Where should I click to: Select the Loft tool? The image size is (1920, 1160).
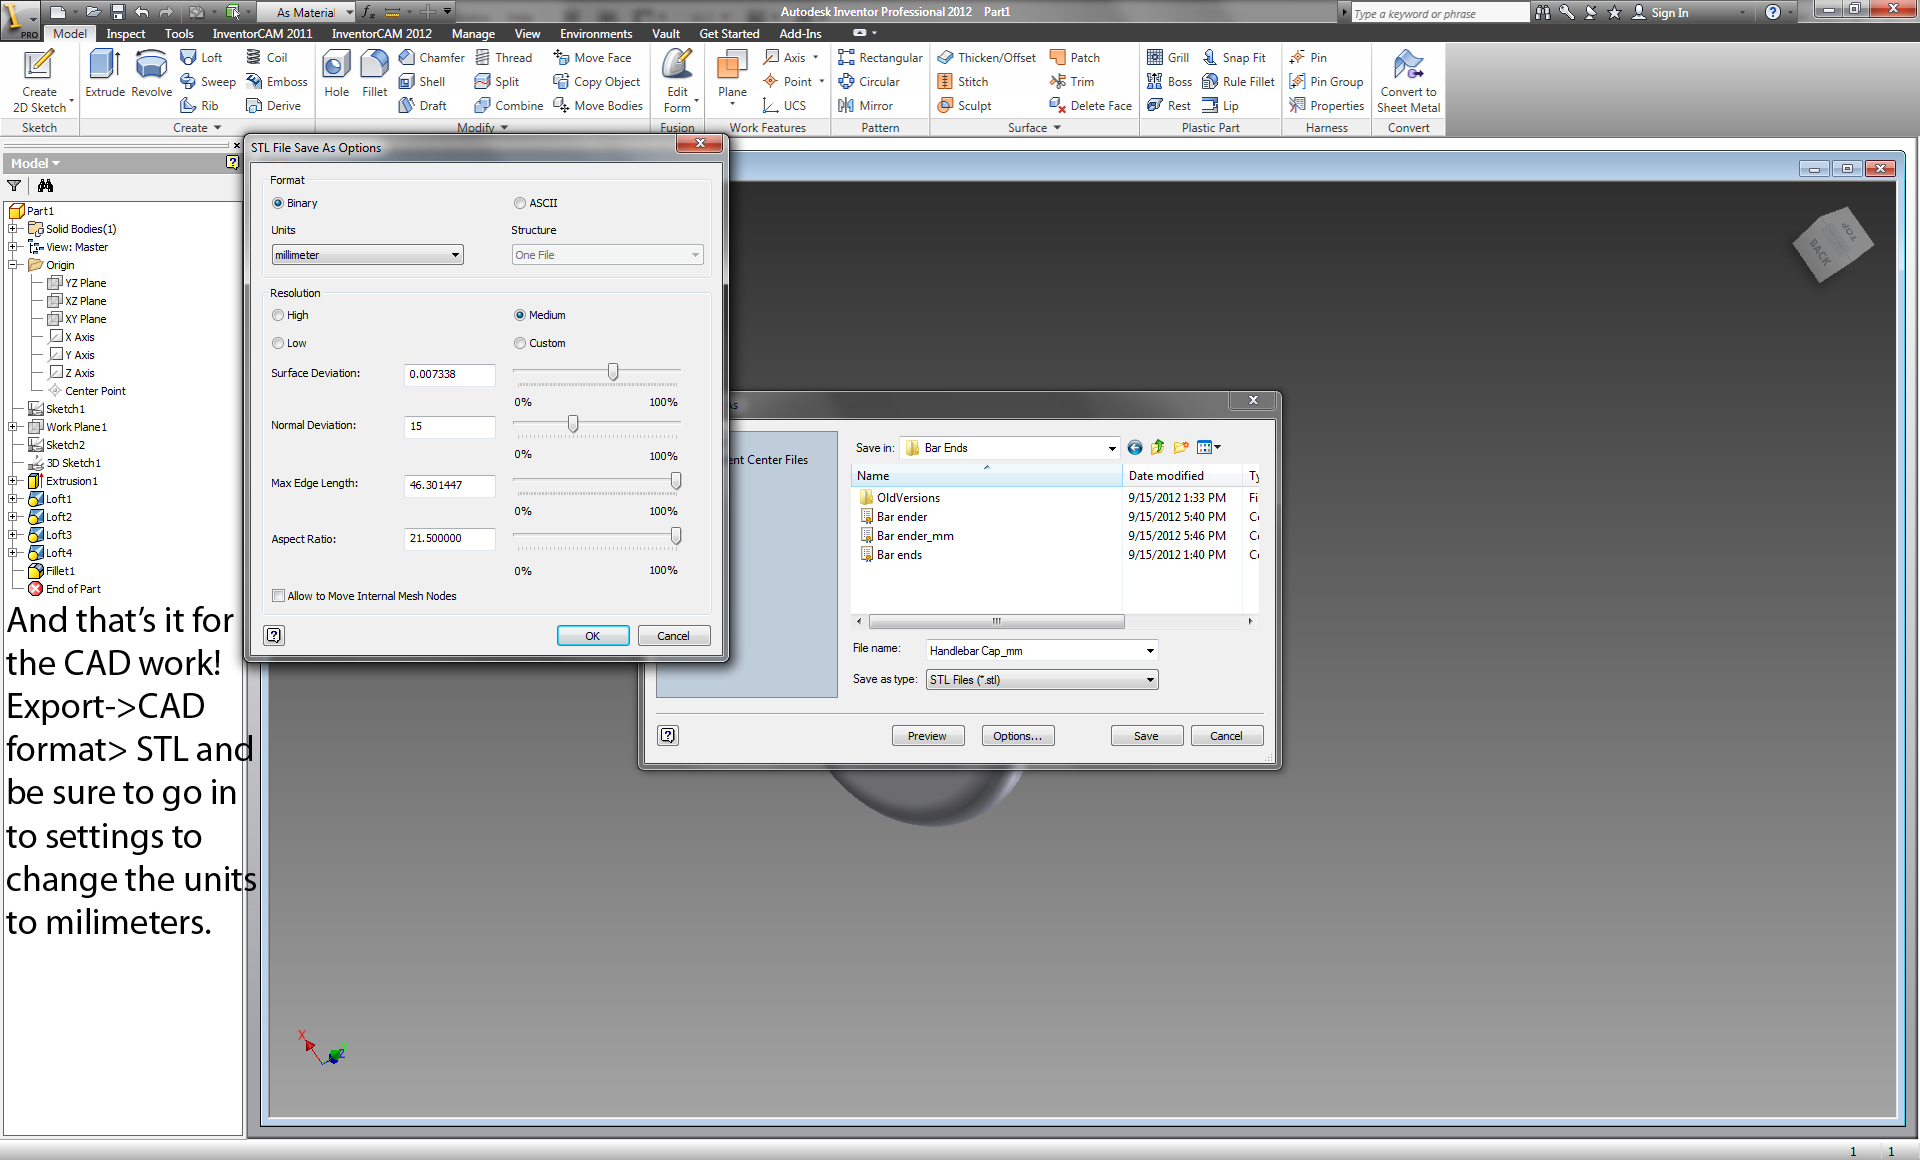tap(201, 58)
